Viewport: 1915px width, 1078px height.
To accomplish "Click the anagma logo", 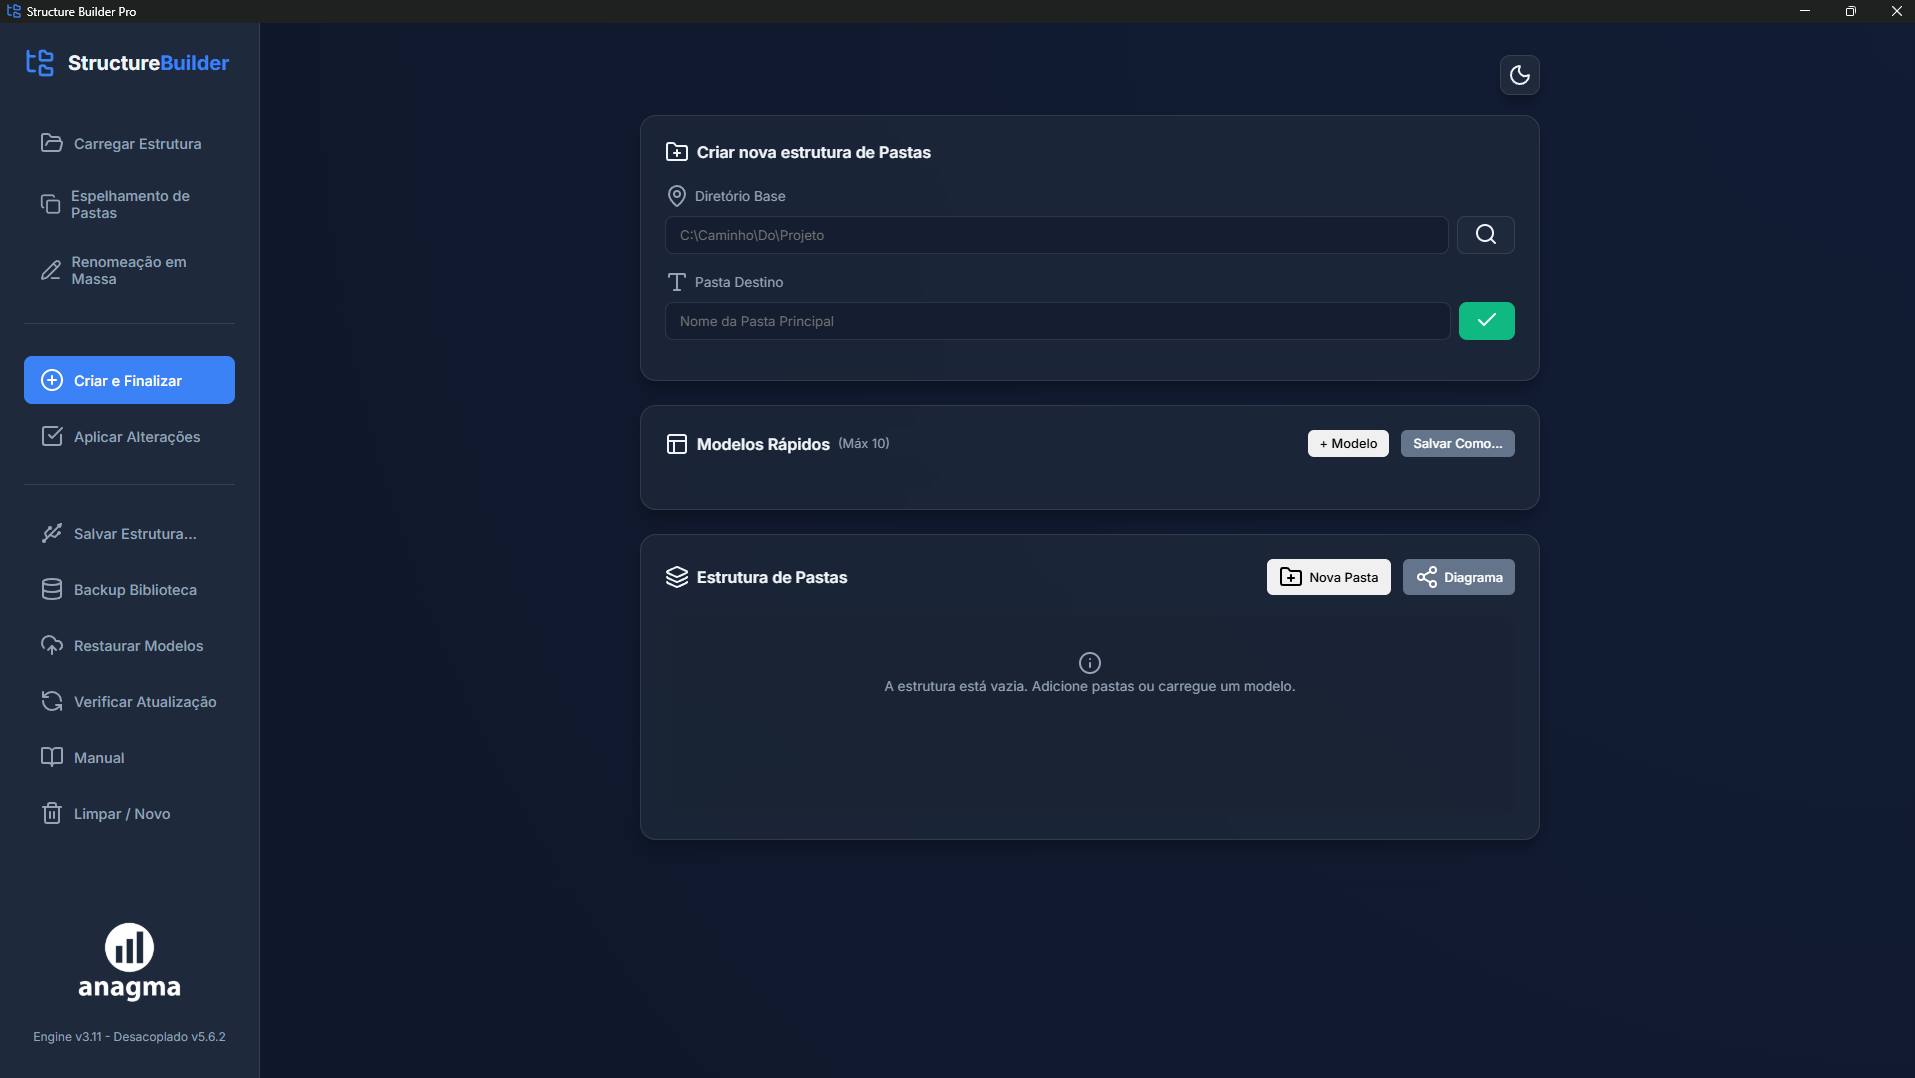I will click(x=129, y=961).
